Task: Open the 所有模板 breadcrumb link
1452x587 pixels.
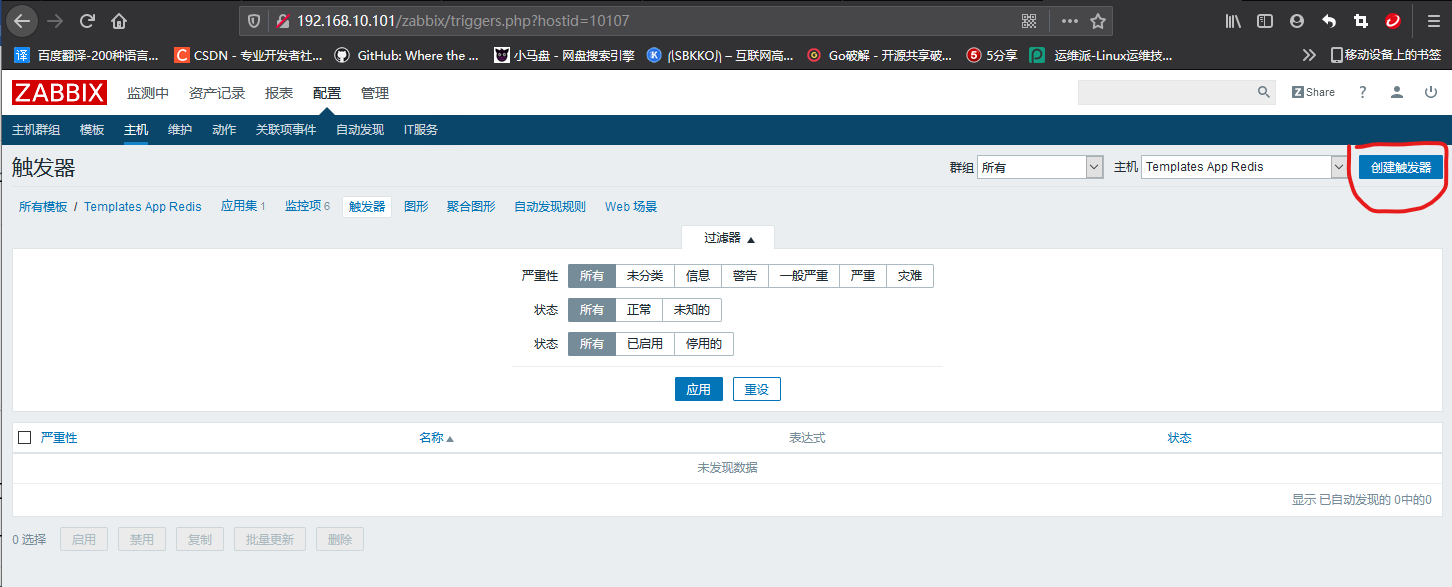Action: tap(43, 207)
